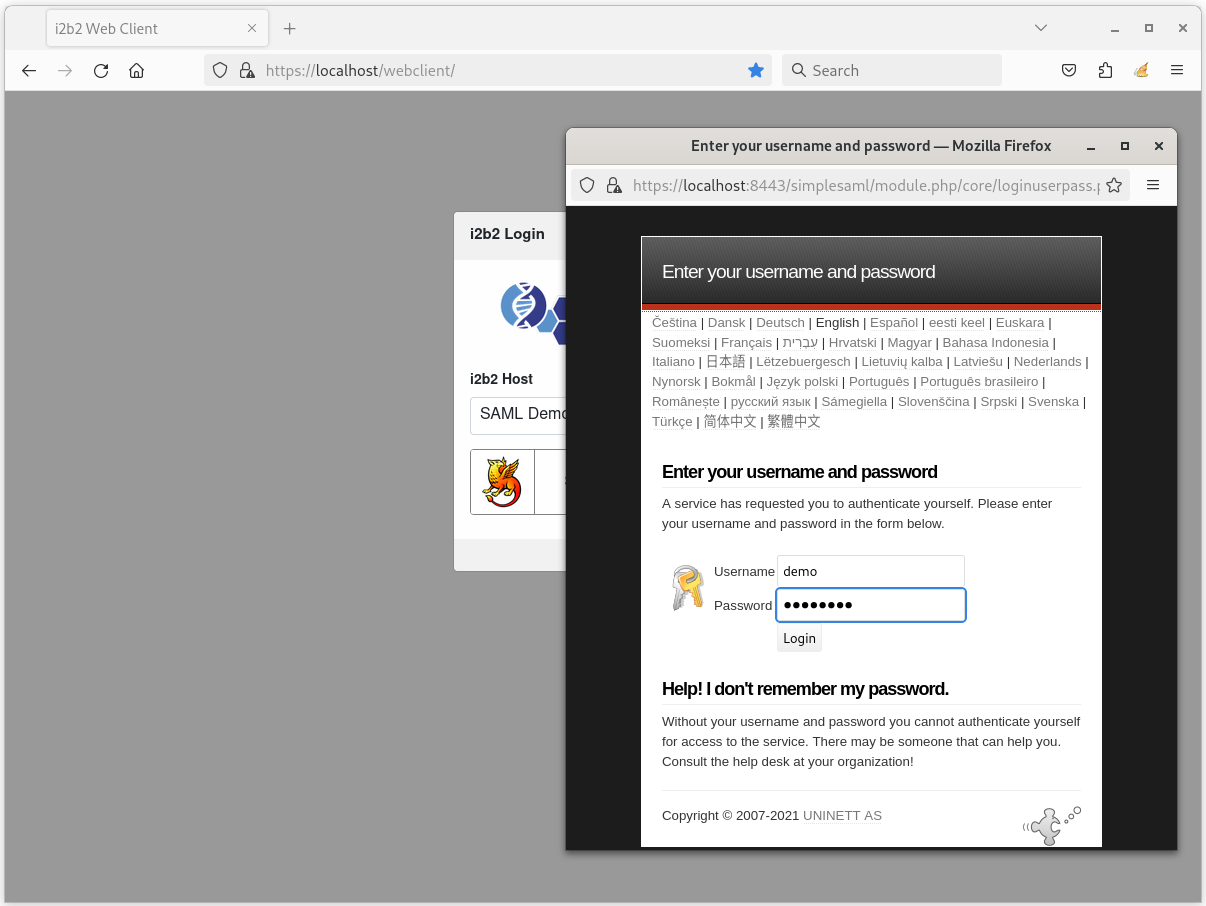
Task: Switch language to Magyar
Action: [x=910, y=342]
